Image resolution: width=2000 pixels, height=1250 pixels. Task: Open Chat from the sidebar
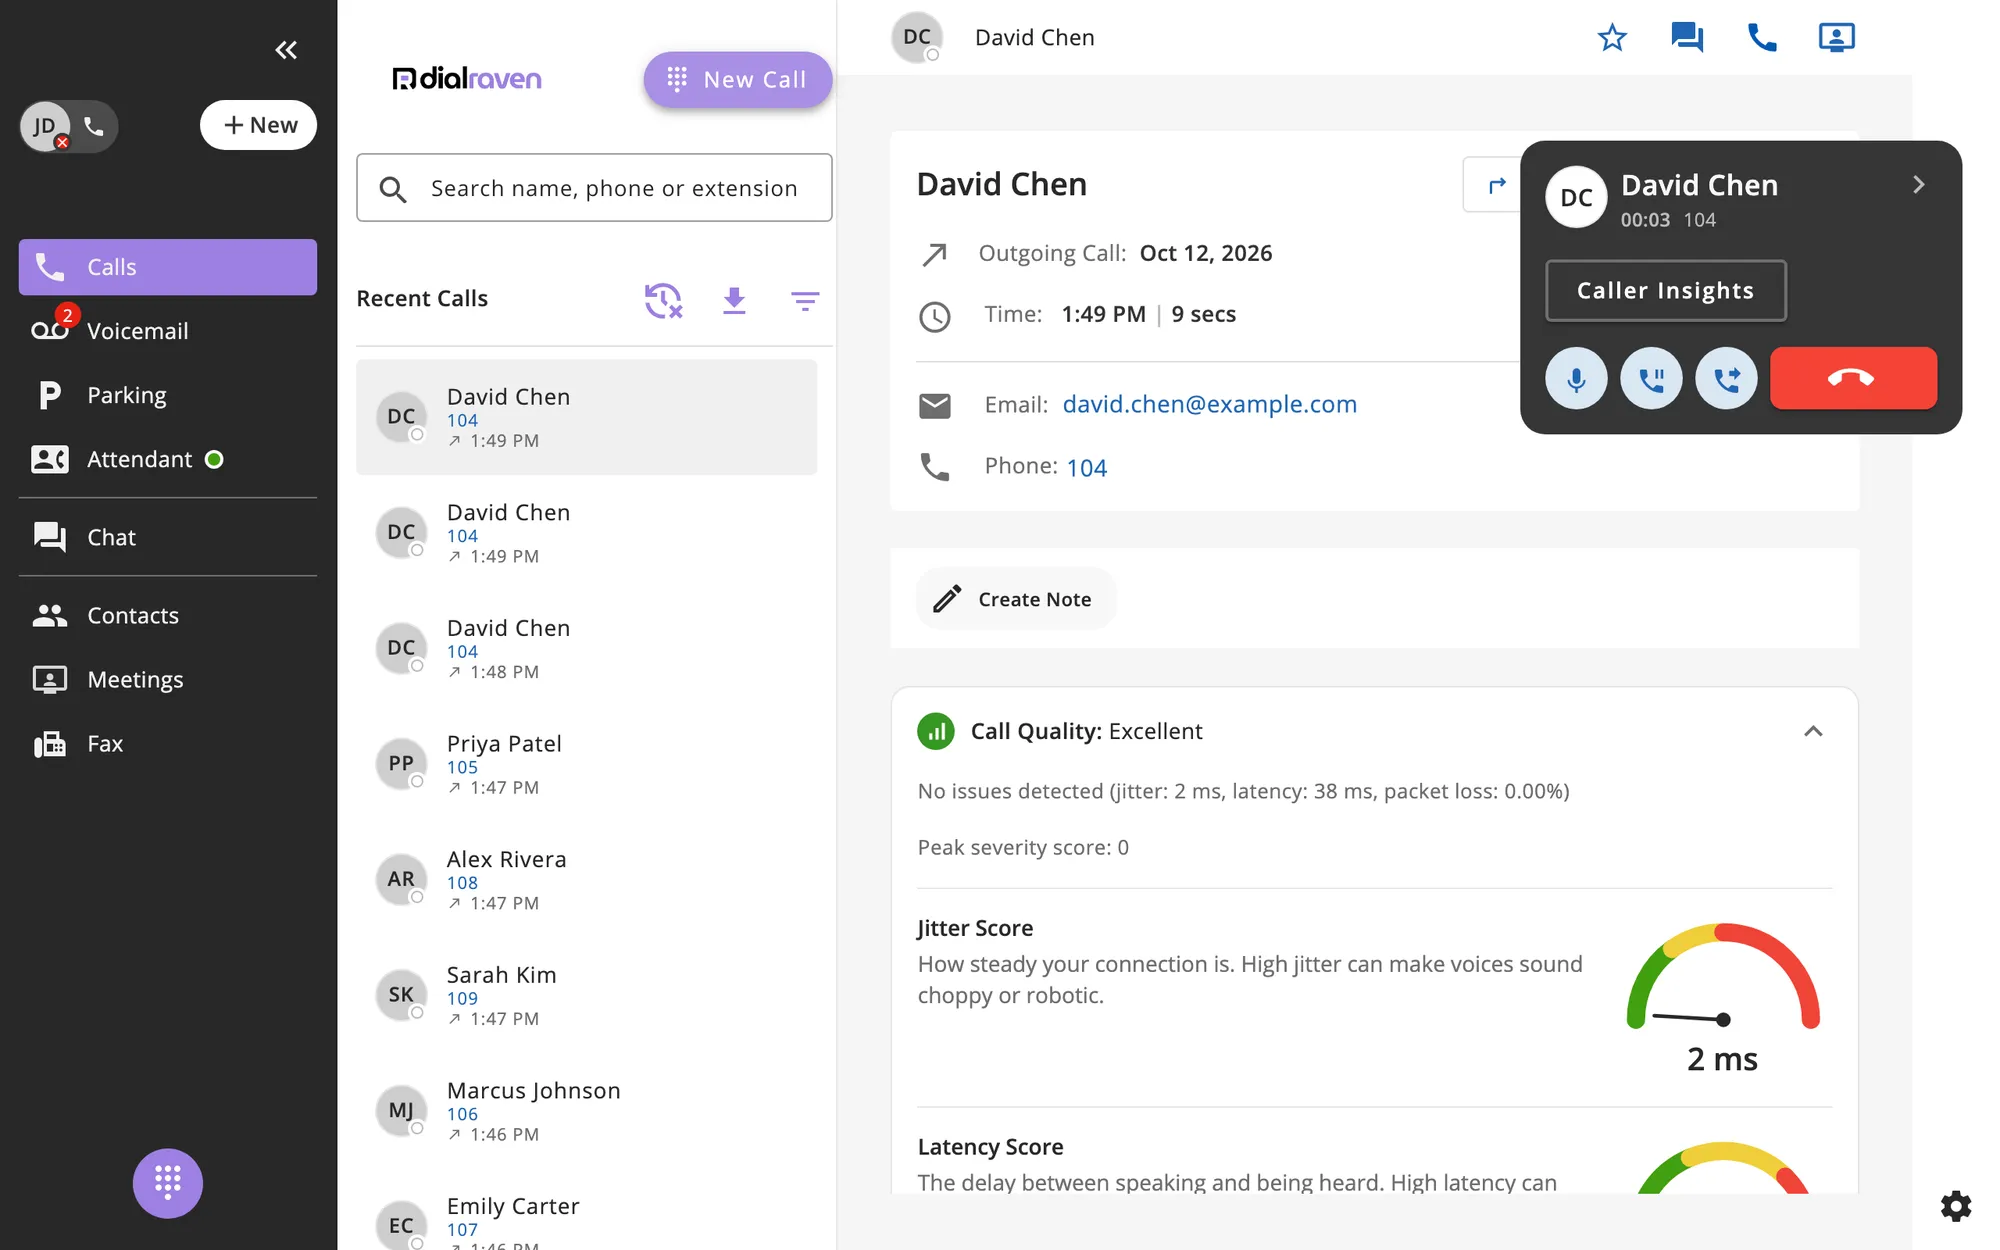tap(168, 537)
